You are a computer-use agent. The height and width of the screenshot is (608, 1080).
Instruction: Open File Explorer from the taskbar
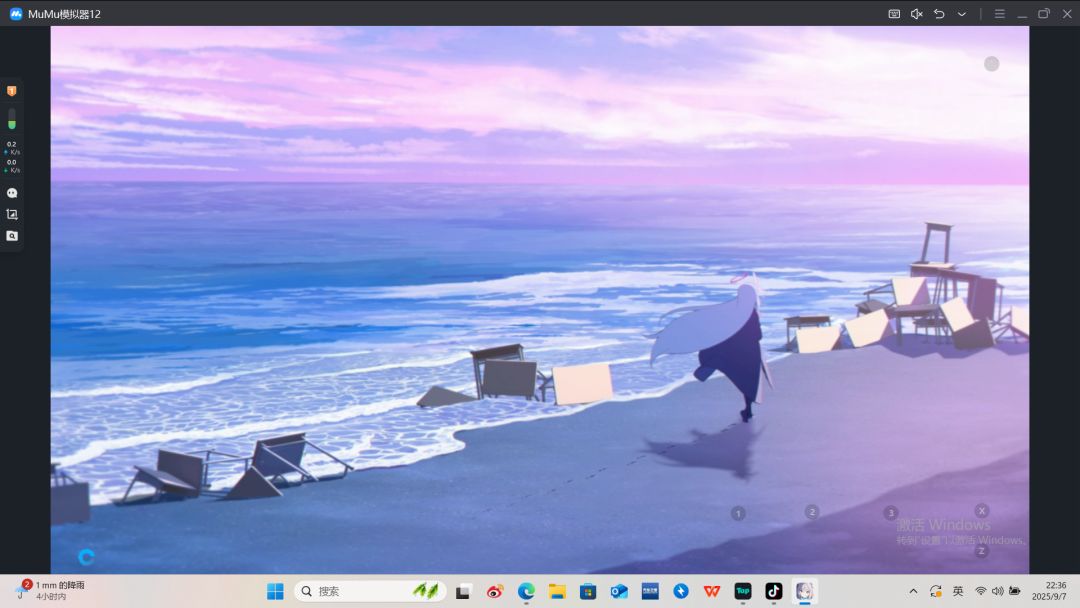[x=557, y=591]
